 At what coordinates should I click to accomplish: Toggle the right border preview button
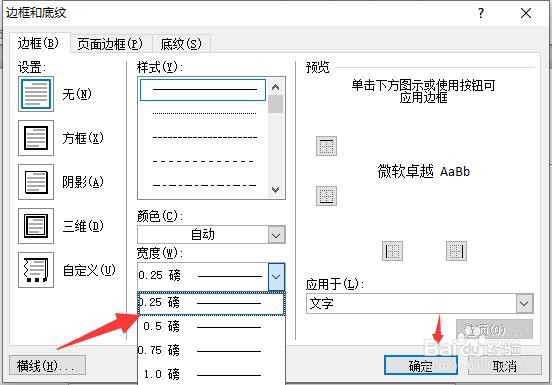click(x=456, y=251)
